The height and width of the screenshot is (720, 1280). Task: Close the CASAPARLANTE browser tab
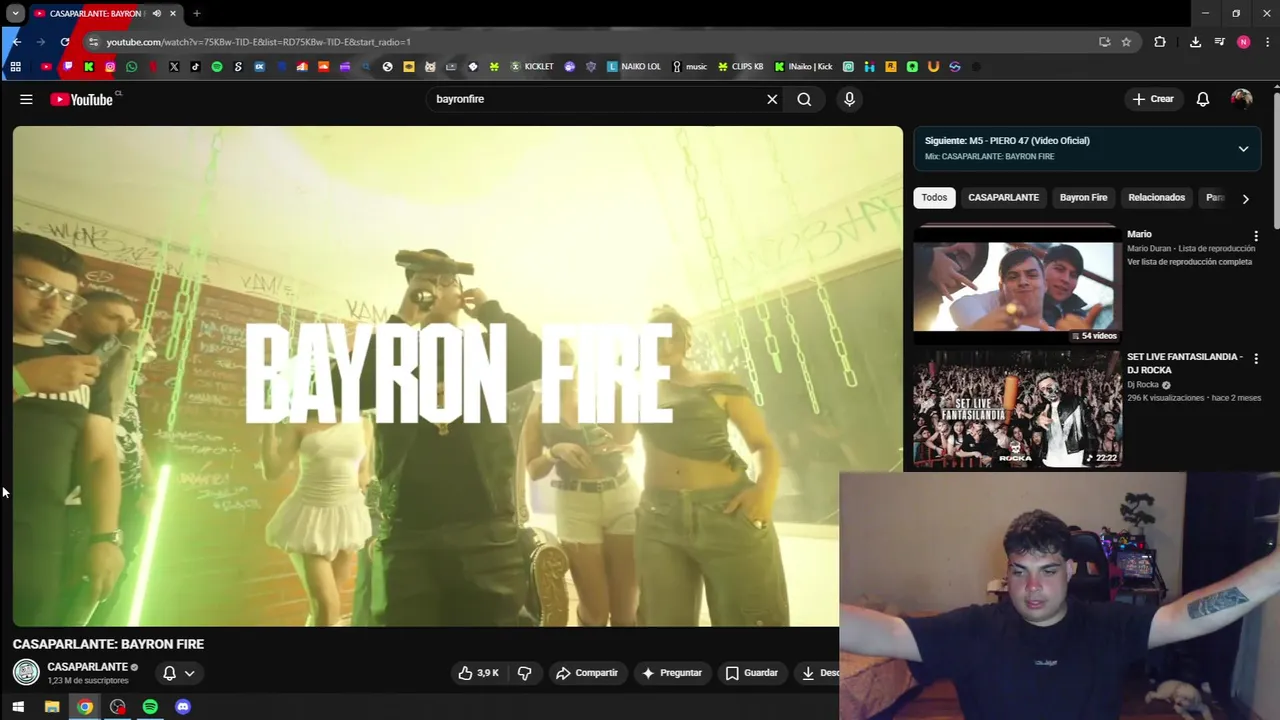tap(173, 13)
